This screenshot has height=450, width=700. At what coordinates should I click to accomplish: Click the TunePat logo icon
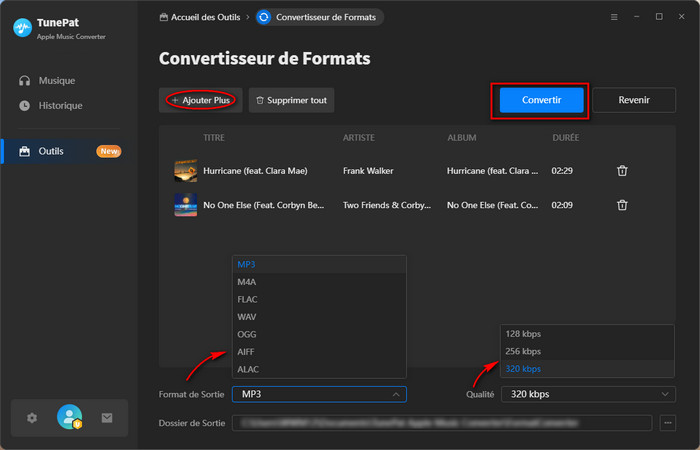click(x=22, y=28)
